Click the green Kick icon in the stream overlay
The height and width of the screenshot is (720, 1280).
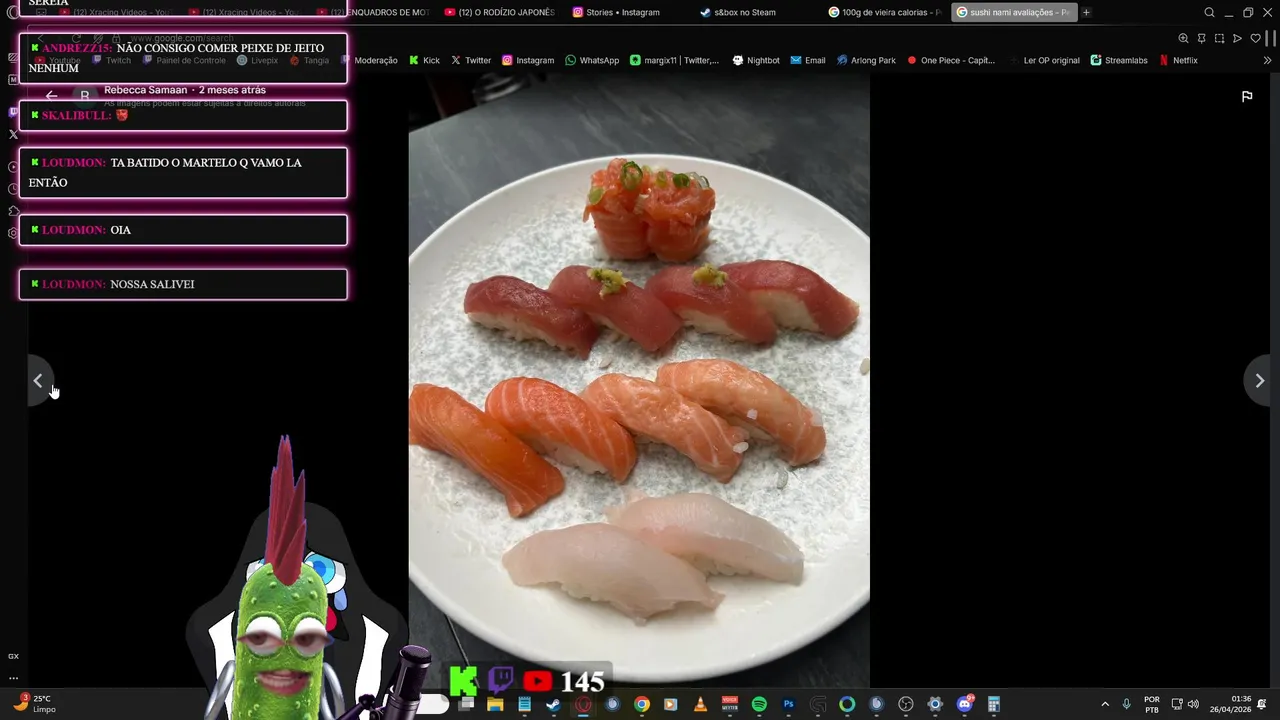(463, 681)
